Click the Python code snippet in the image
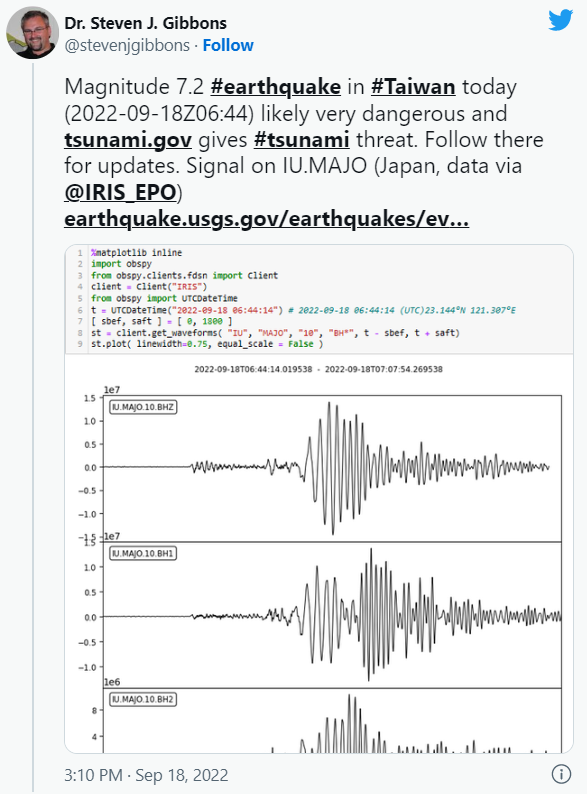The height and width of the screenshot is (794, 587). click(x=319, y=299)
